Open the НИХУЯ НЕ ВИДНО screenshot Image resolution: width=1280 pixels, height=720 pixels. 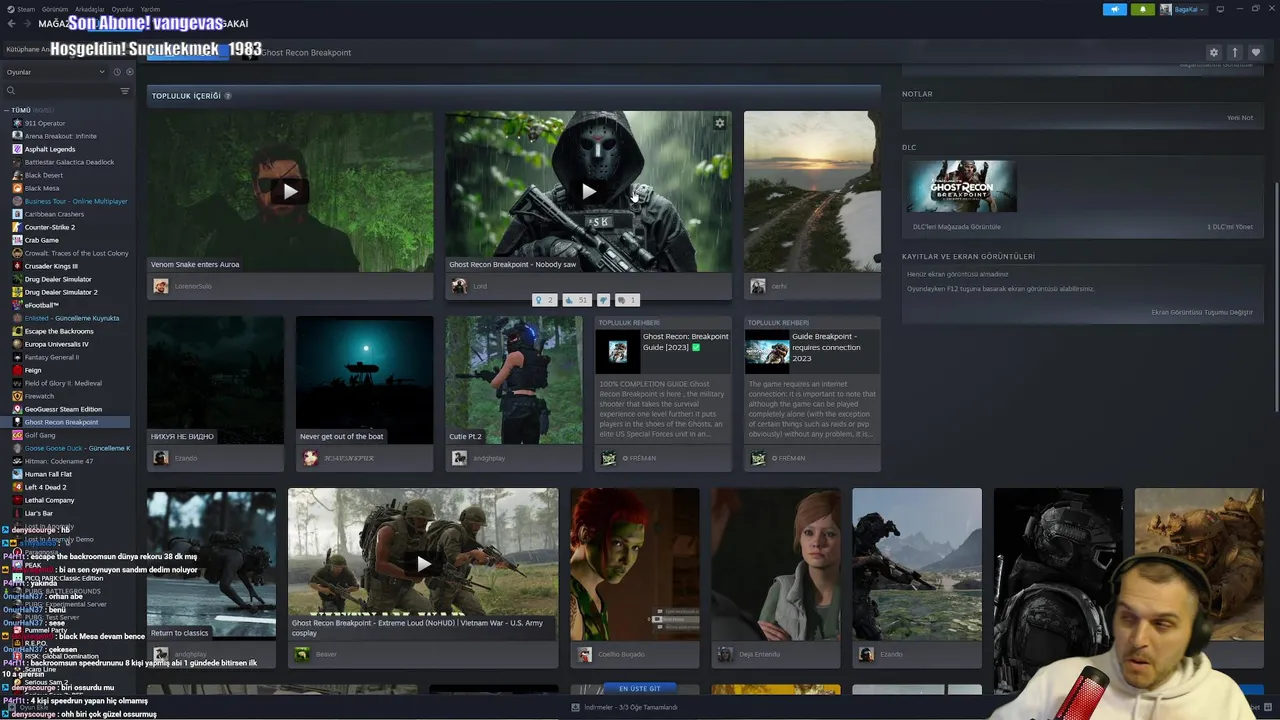click(x=216, y=380)
